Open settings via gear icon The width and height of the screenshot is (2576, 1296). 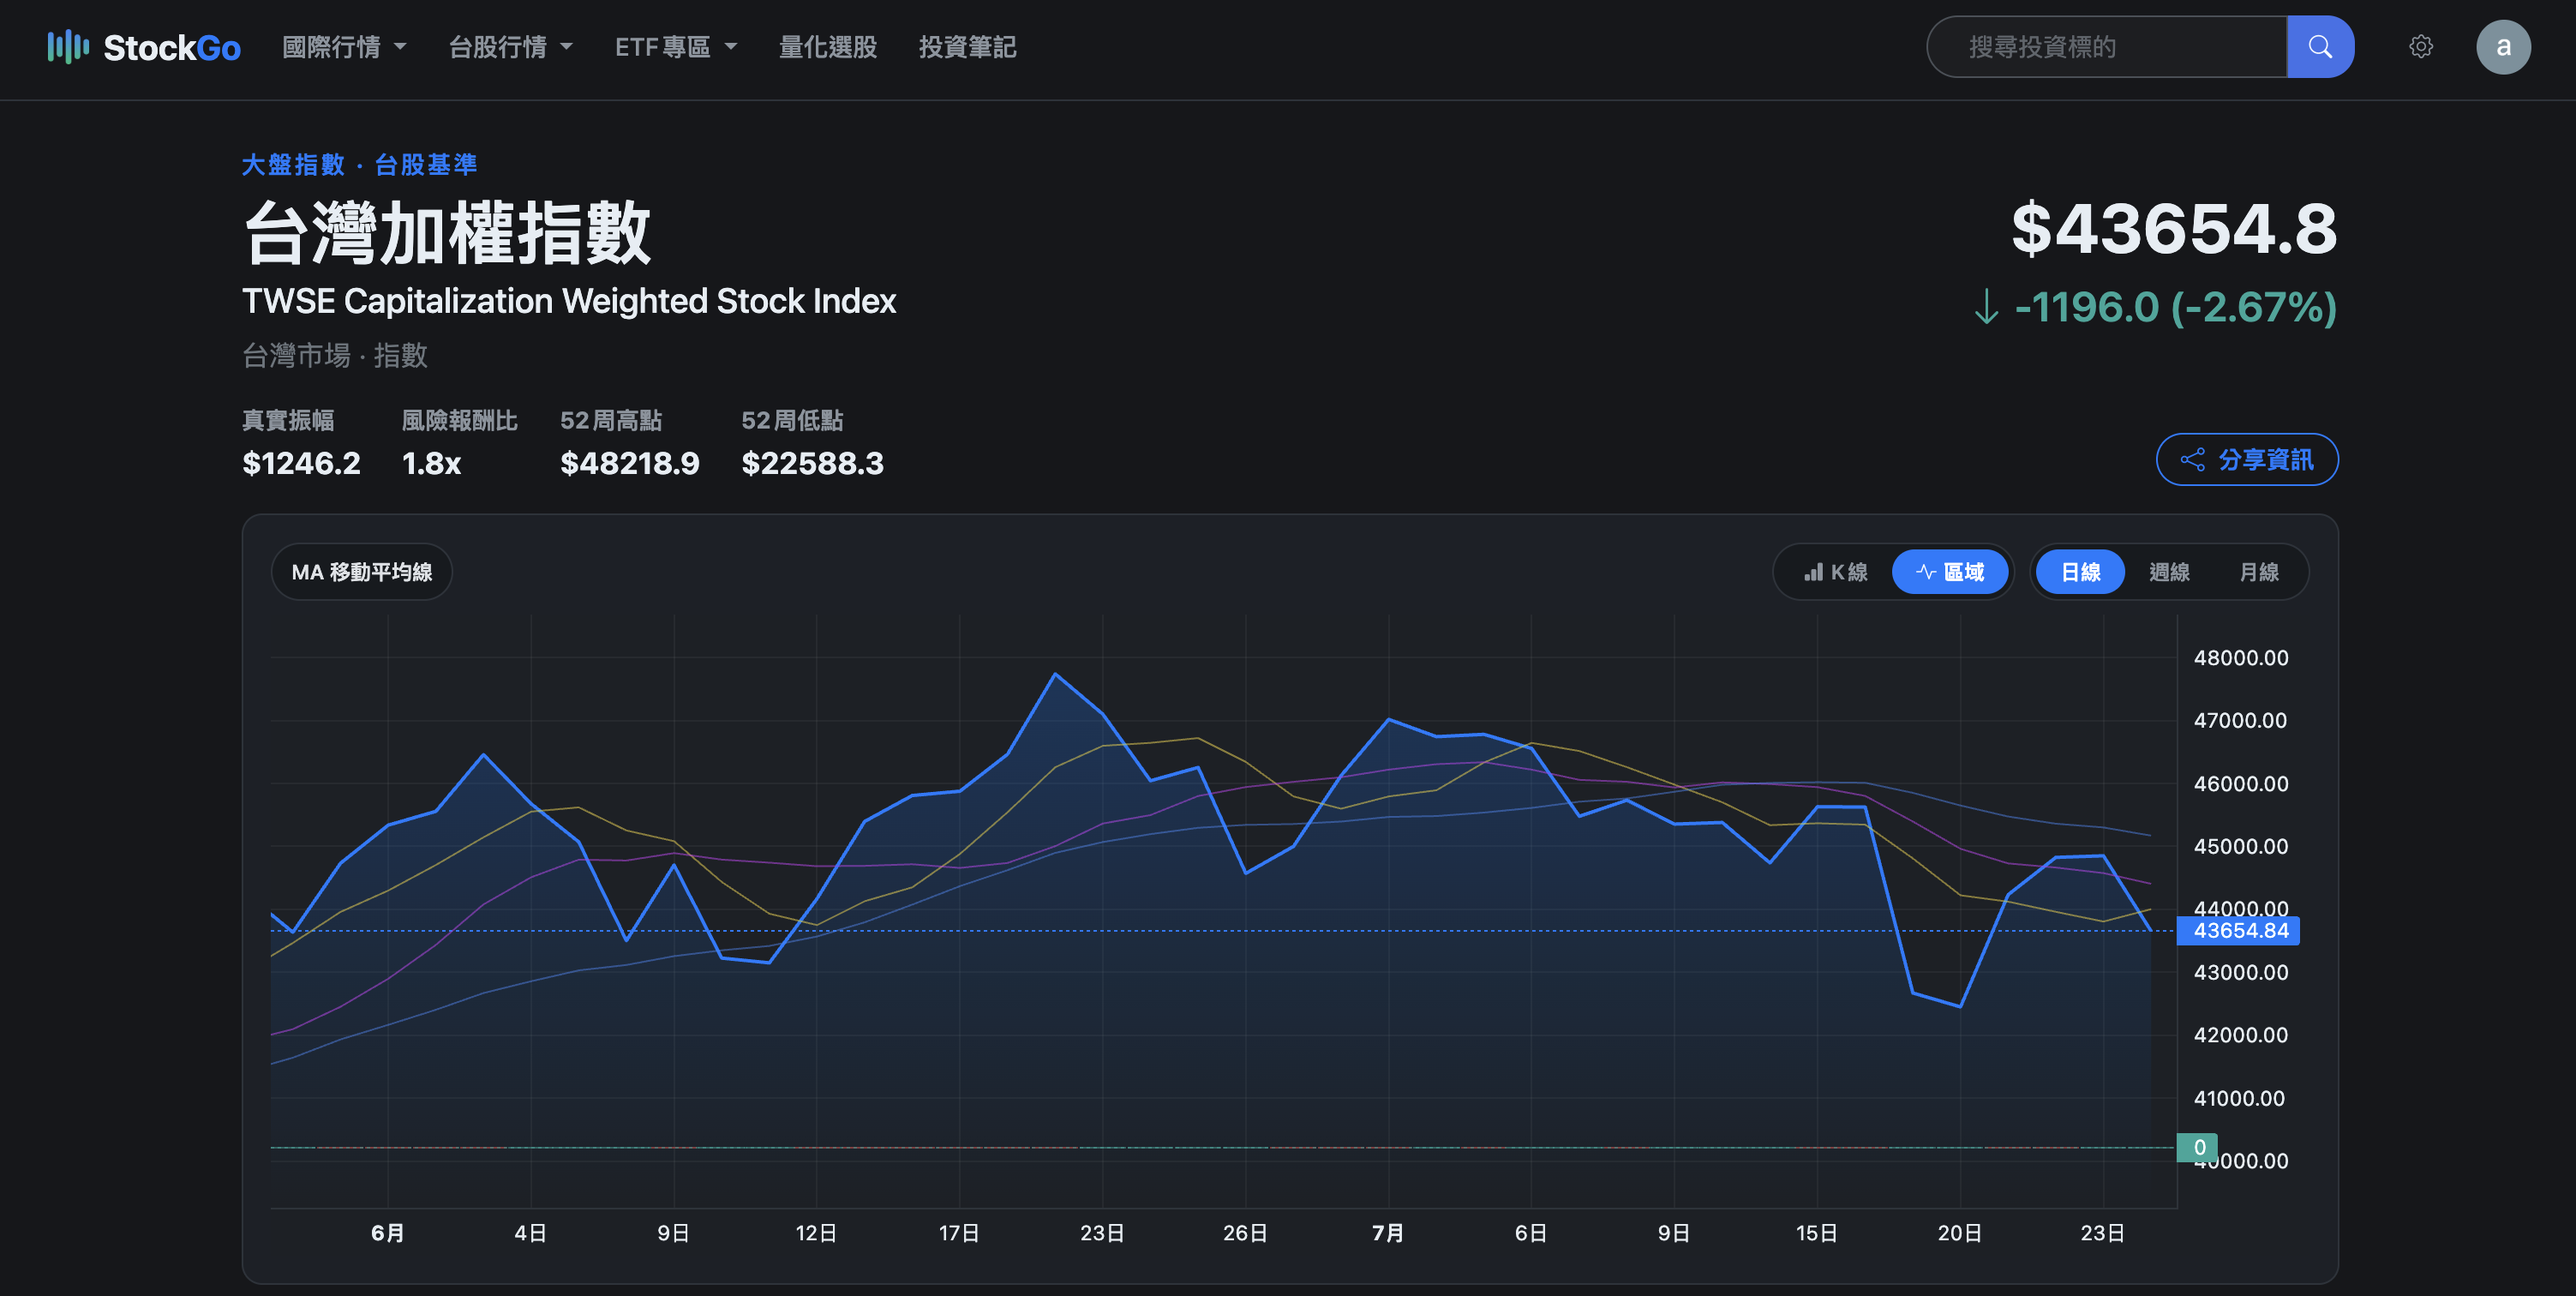[x=2420, y=47]
